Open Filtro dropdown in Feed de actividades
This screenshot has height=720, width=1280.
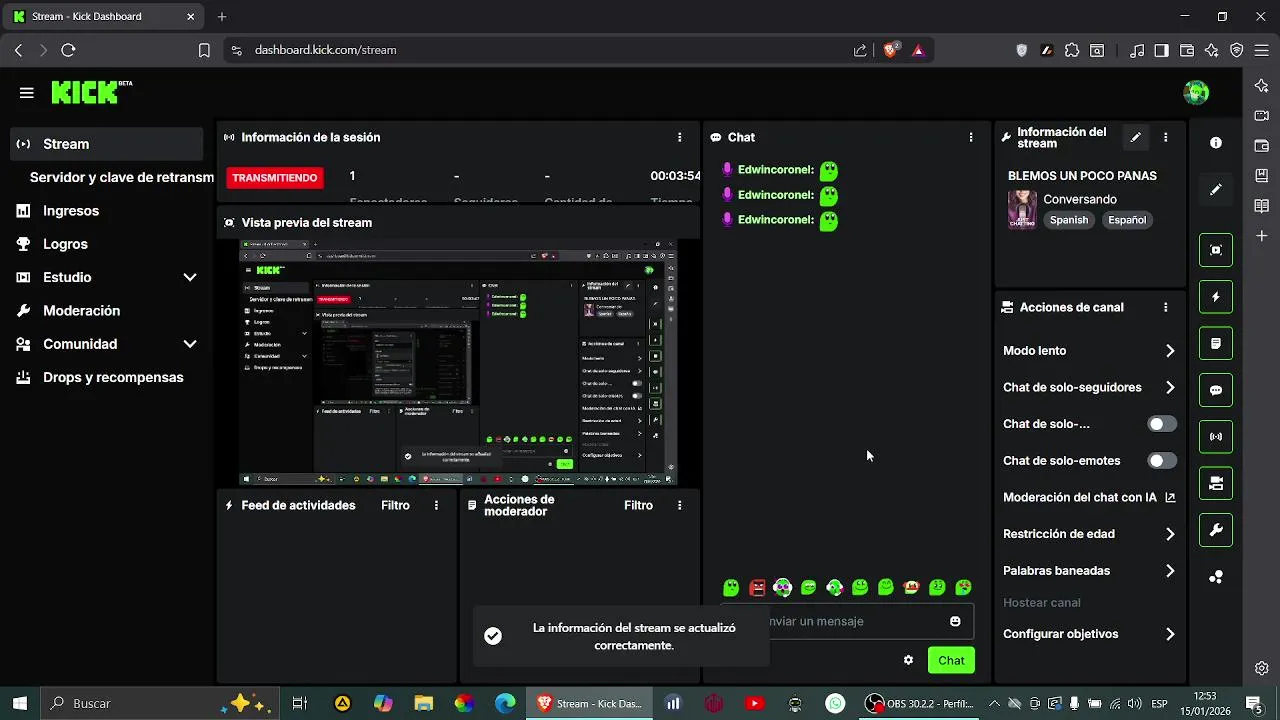coord(395,505)
